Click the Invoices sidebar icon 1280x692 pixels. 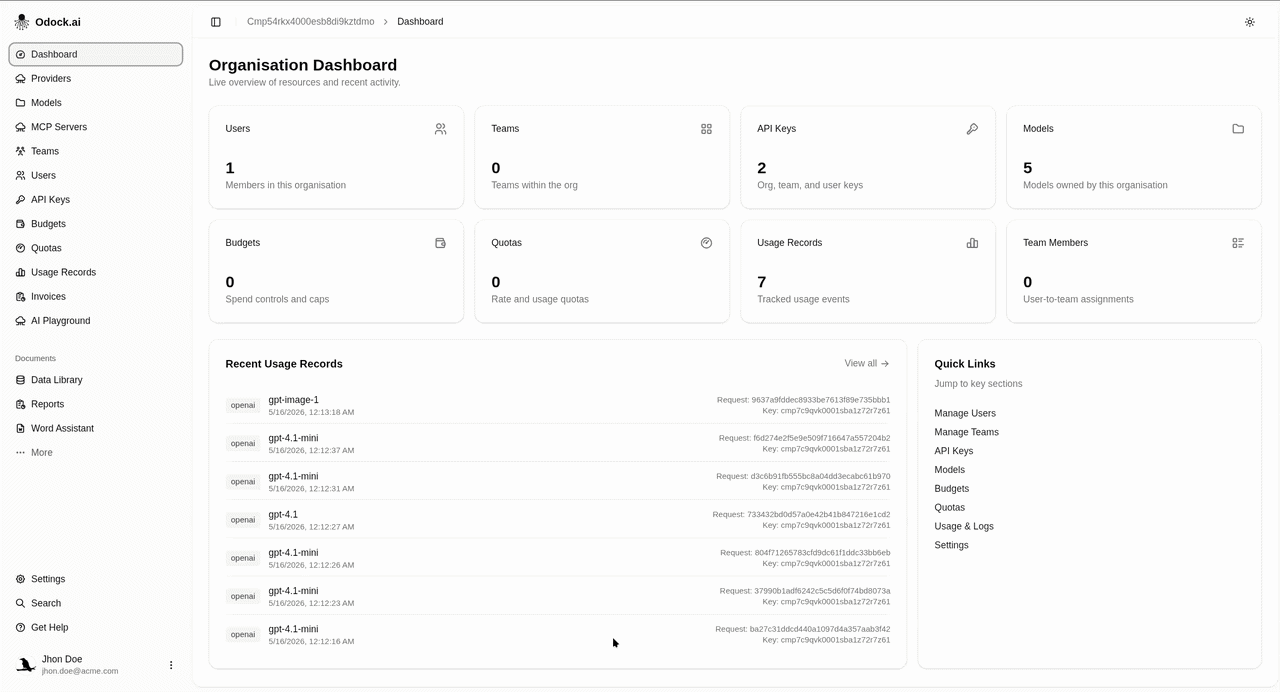[x=21, y=297]
